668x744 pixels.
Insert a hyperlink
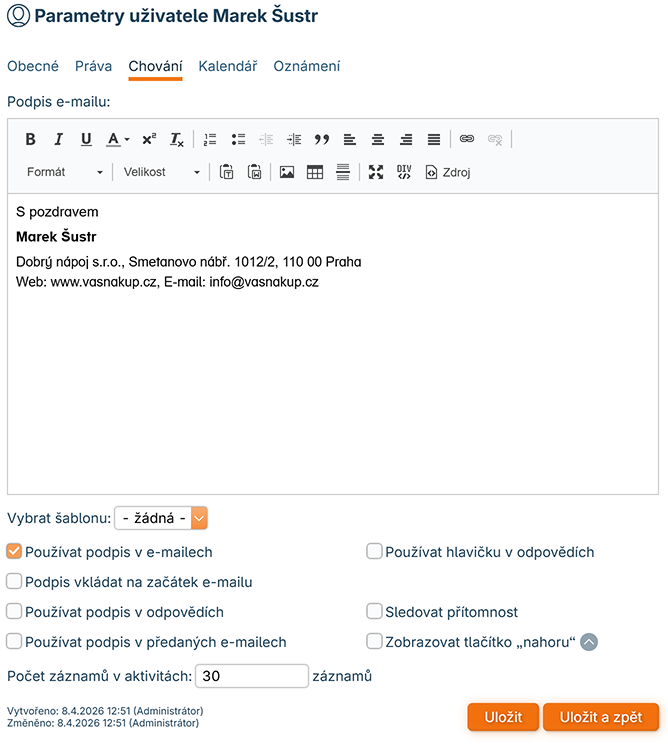pos(467,139)
